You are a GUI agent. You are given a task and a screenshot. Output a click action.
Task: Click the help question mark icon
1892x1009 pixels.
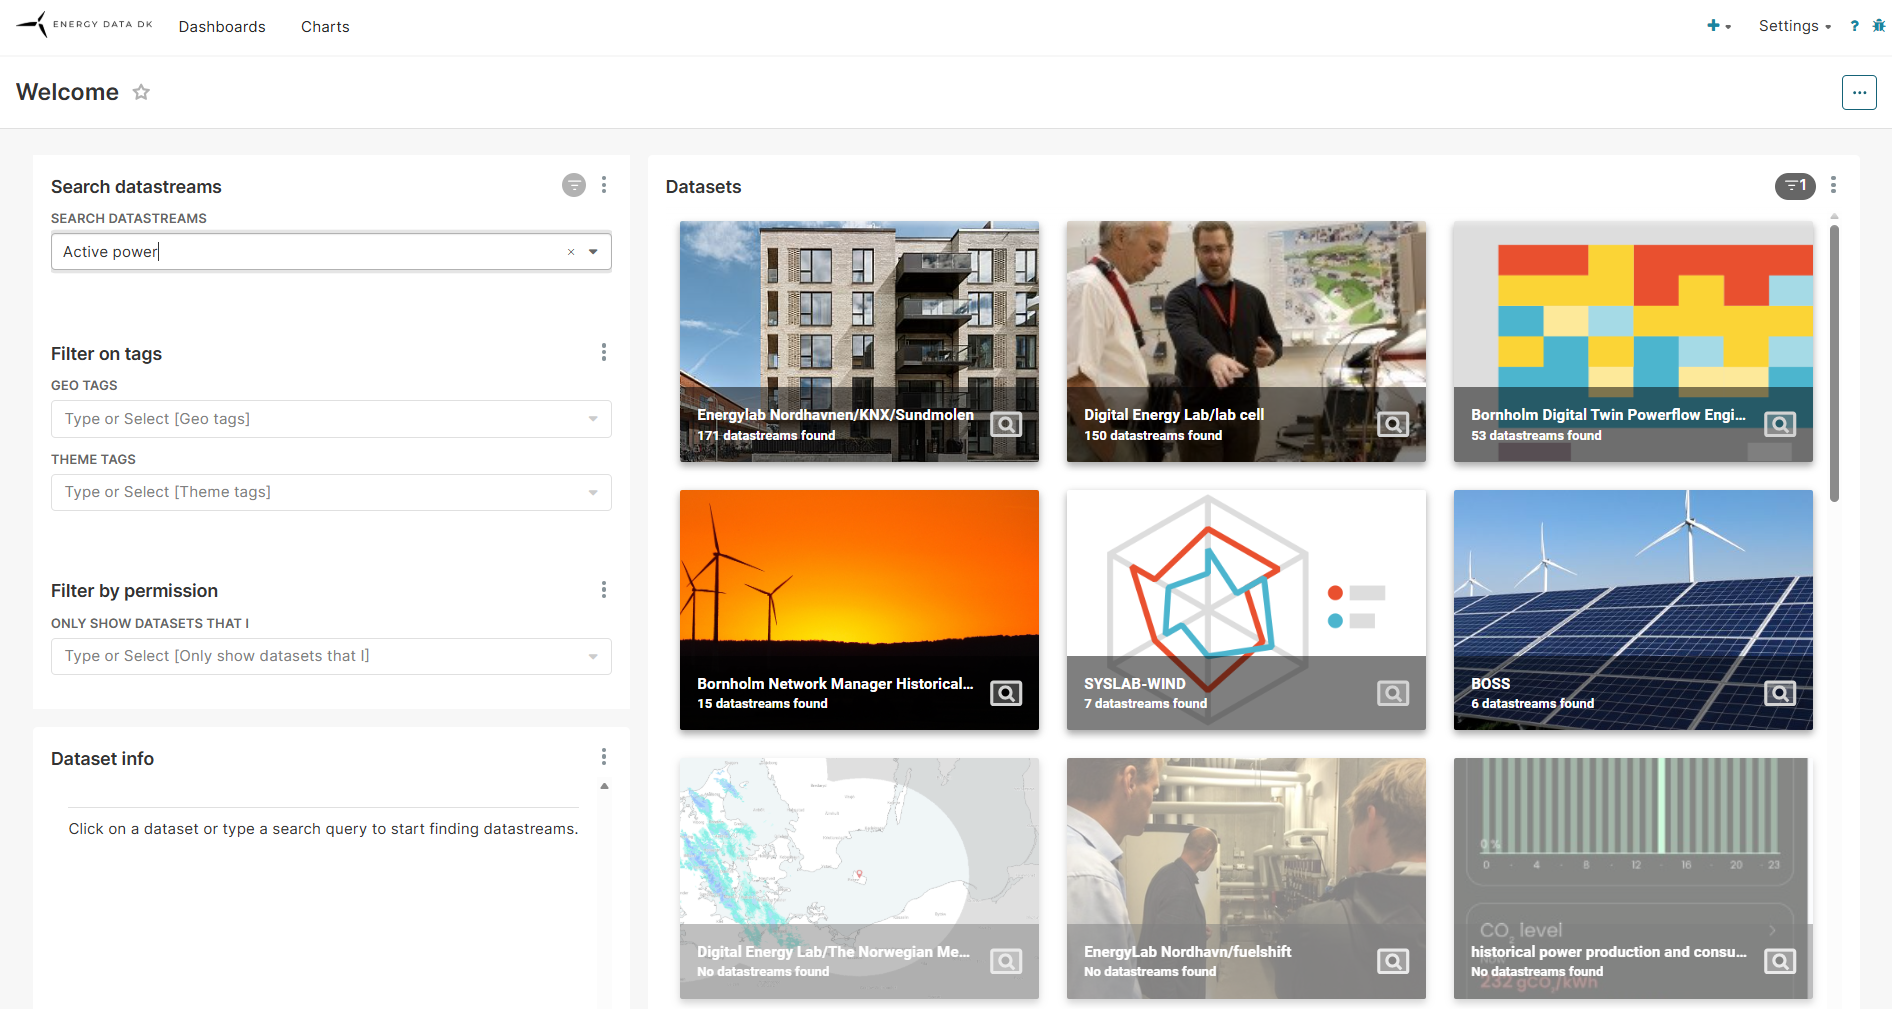pyautogui.click(x=1854, y=26)
